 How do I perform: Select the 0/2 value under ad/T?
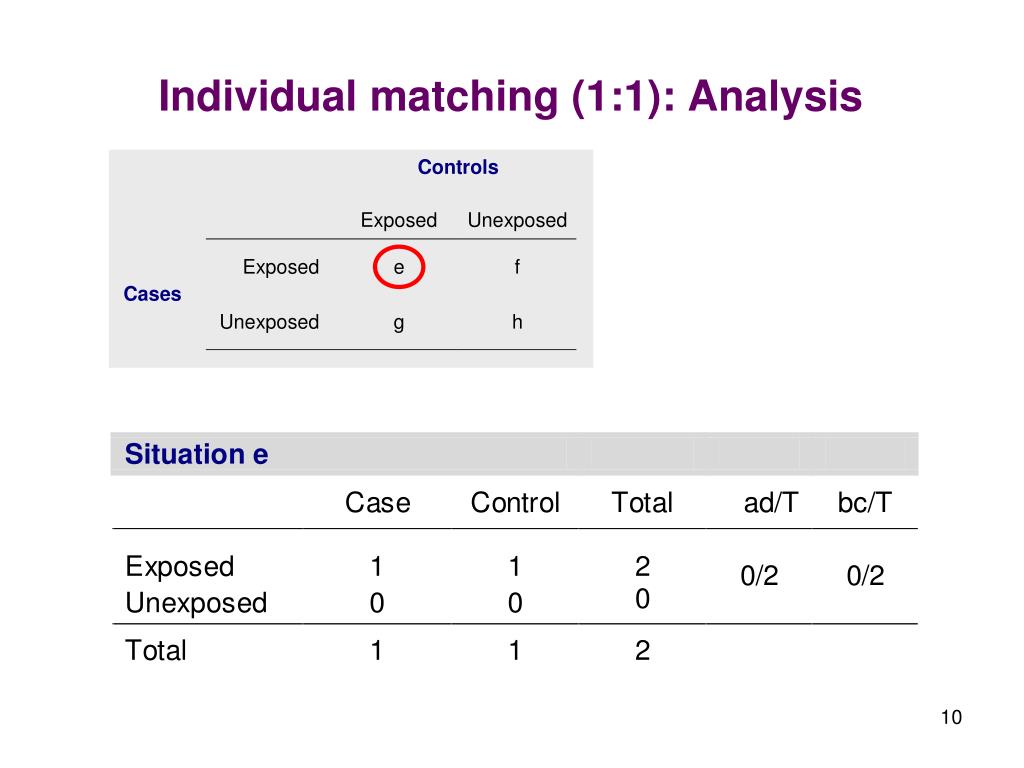click(759, 576)
